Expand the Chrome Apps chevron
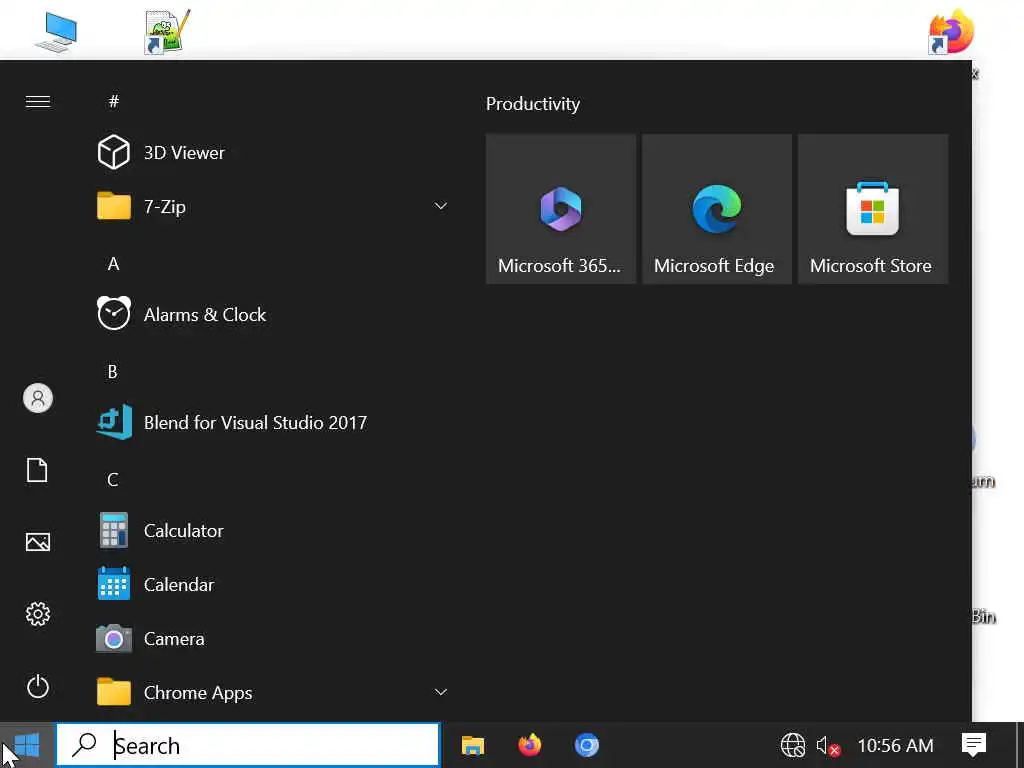Viewport: 1024px width, 768px height. tap(441, 692)
